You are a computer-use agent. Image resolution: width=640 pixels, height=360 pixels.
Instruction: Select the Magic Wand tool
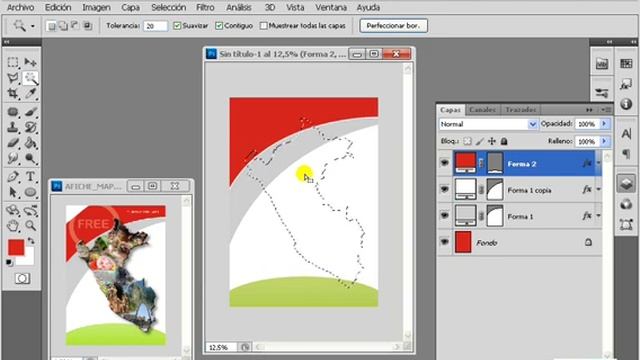[30, 78]
